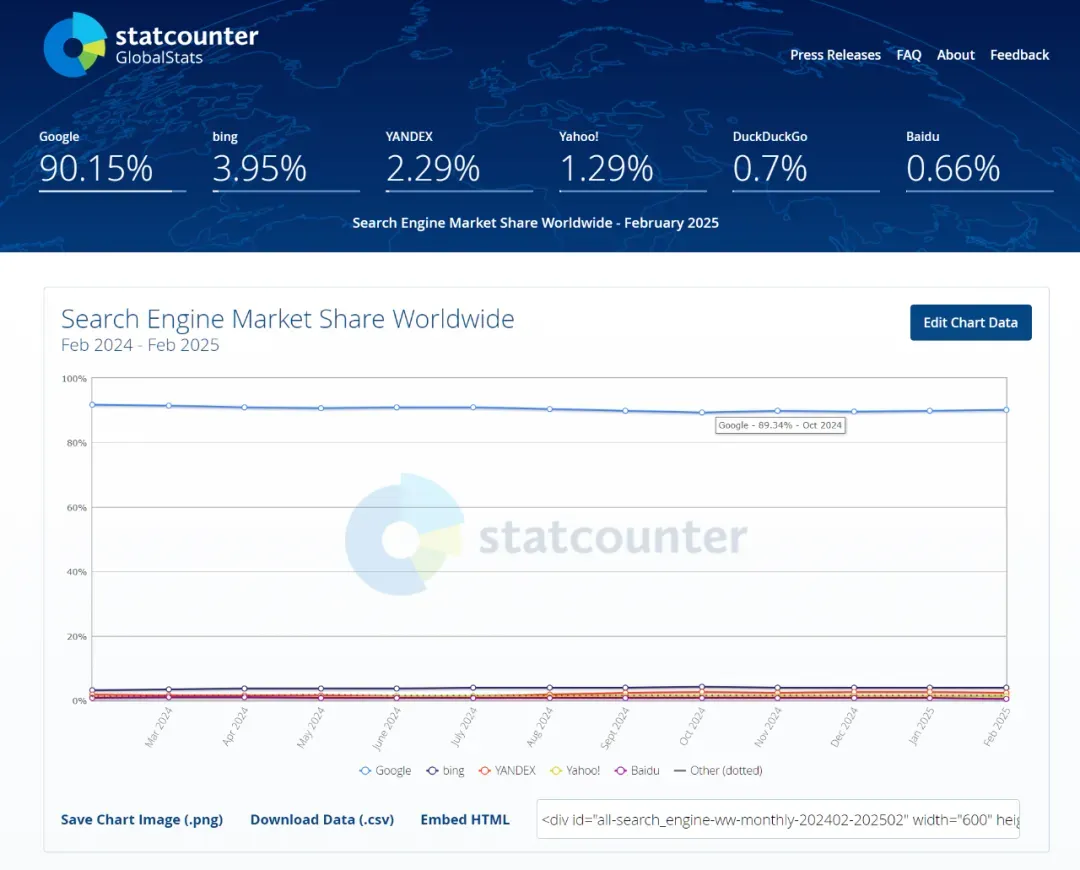Select the DuckDuckGo 0.7% stat header

point(806,160)
